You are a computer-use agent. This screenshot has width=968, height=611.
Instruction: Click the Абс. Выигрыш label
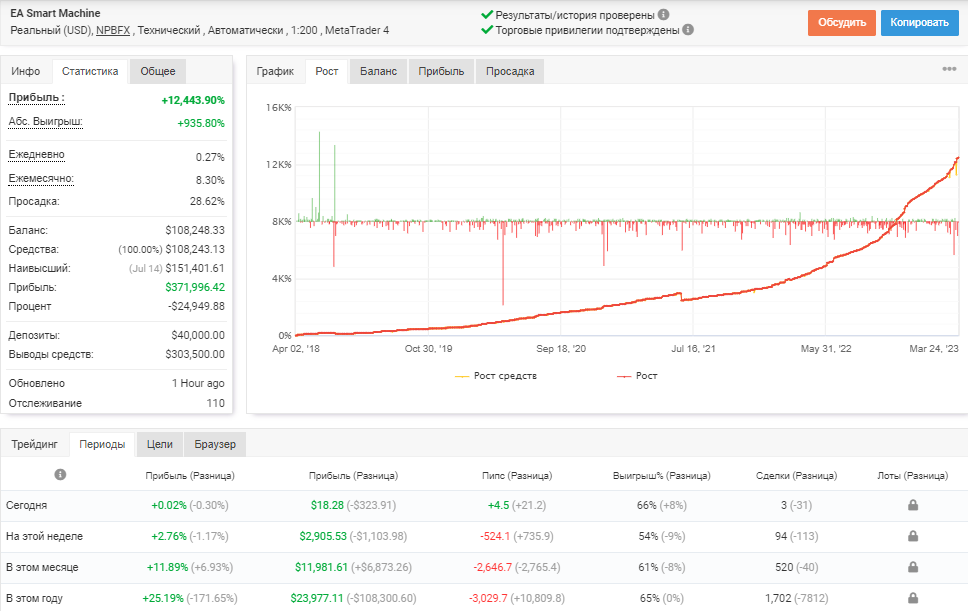(x=46, y=122)
